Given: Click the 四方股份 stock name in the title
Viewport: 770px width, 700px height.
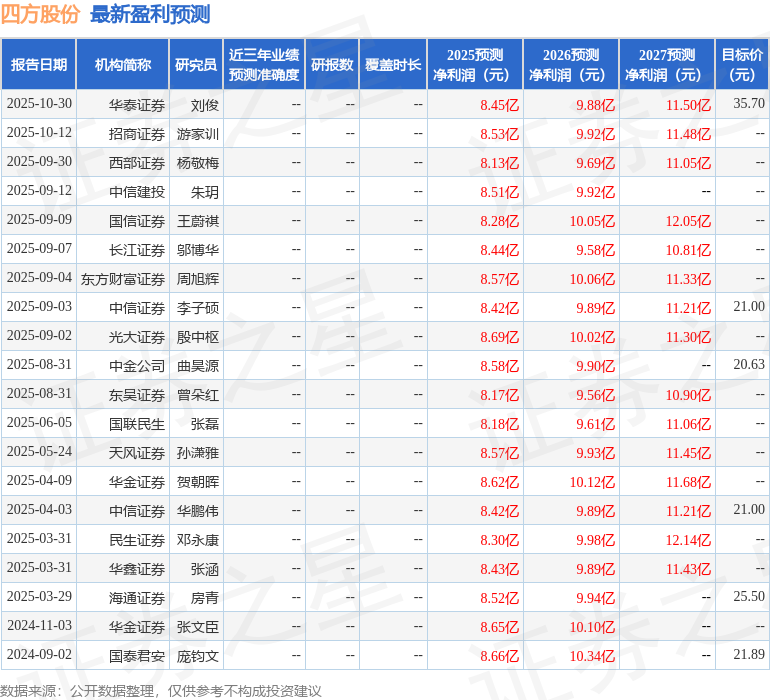Looking at the screenshot, I should click(x=41, y=14).
